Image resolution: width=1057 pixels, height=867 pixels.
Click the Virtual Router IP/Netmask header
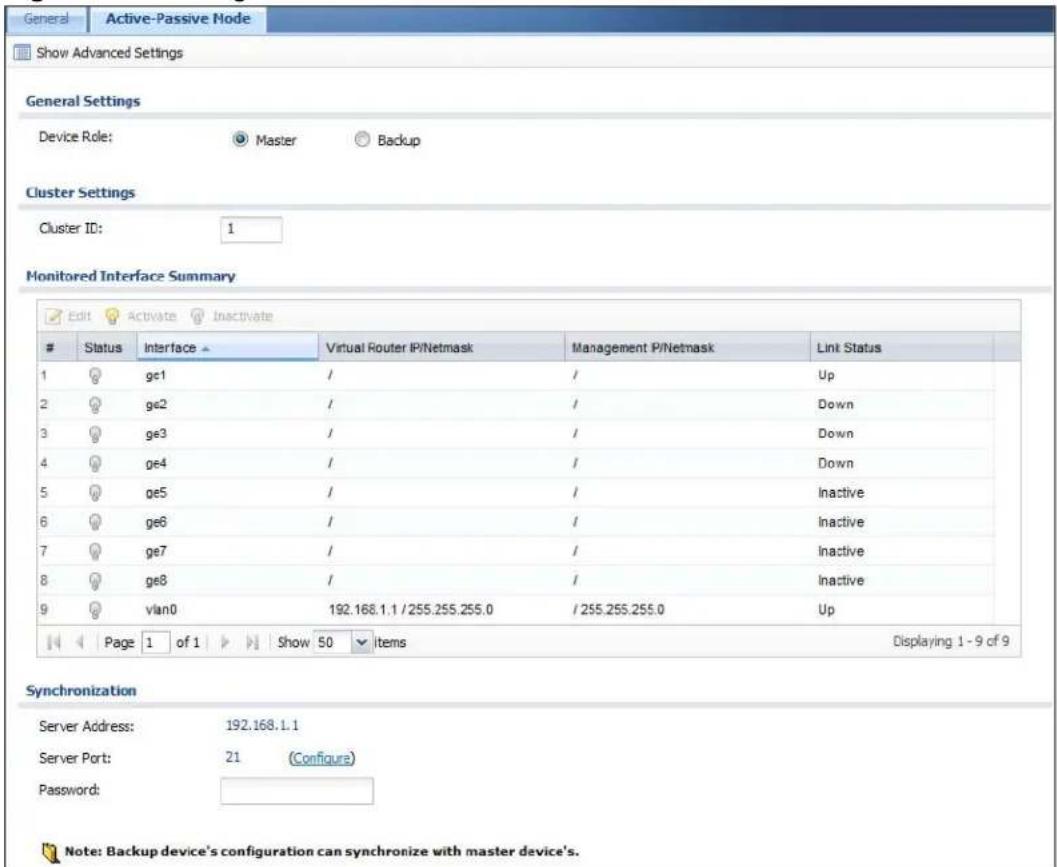point(440,347)
